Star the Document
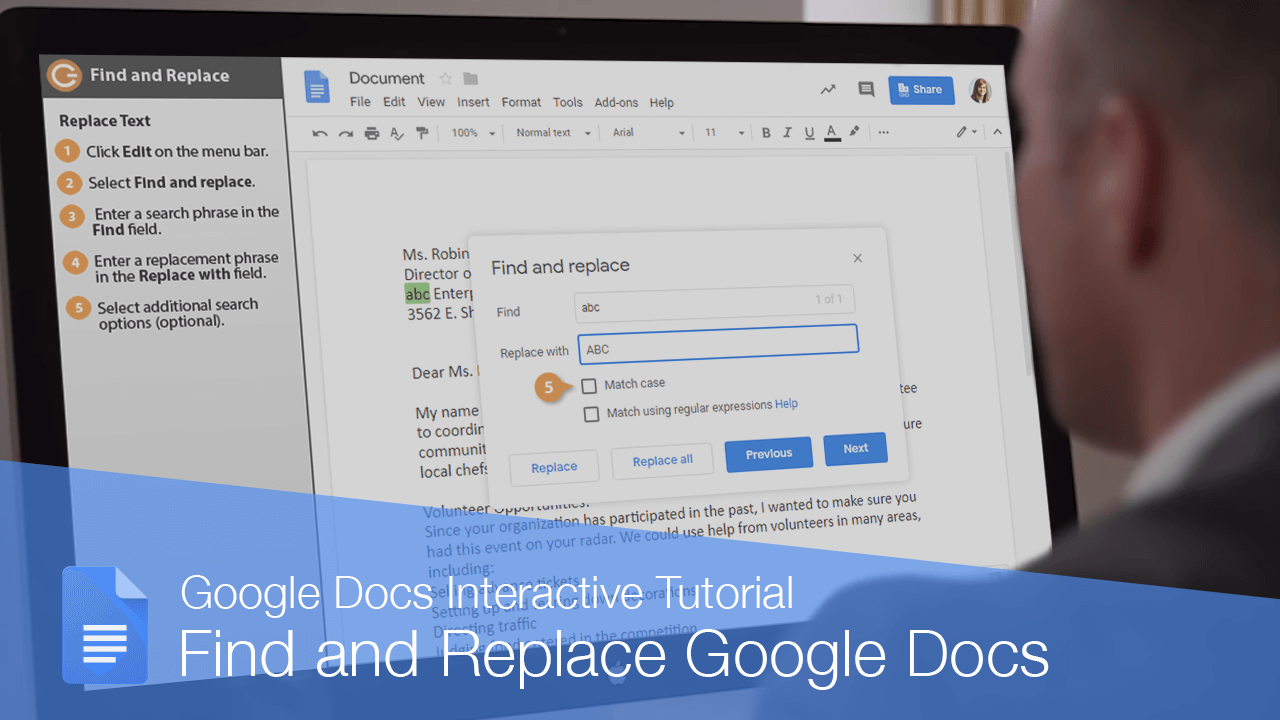1280x720 pixels. click(x=444, y=77)
